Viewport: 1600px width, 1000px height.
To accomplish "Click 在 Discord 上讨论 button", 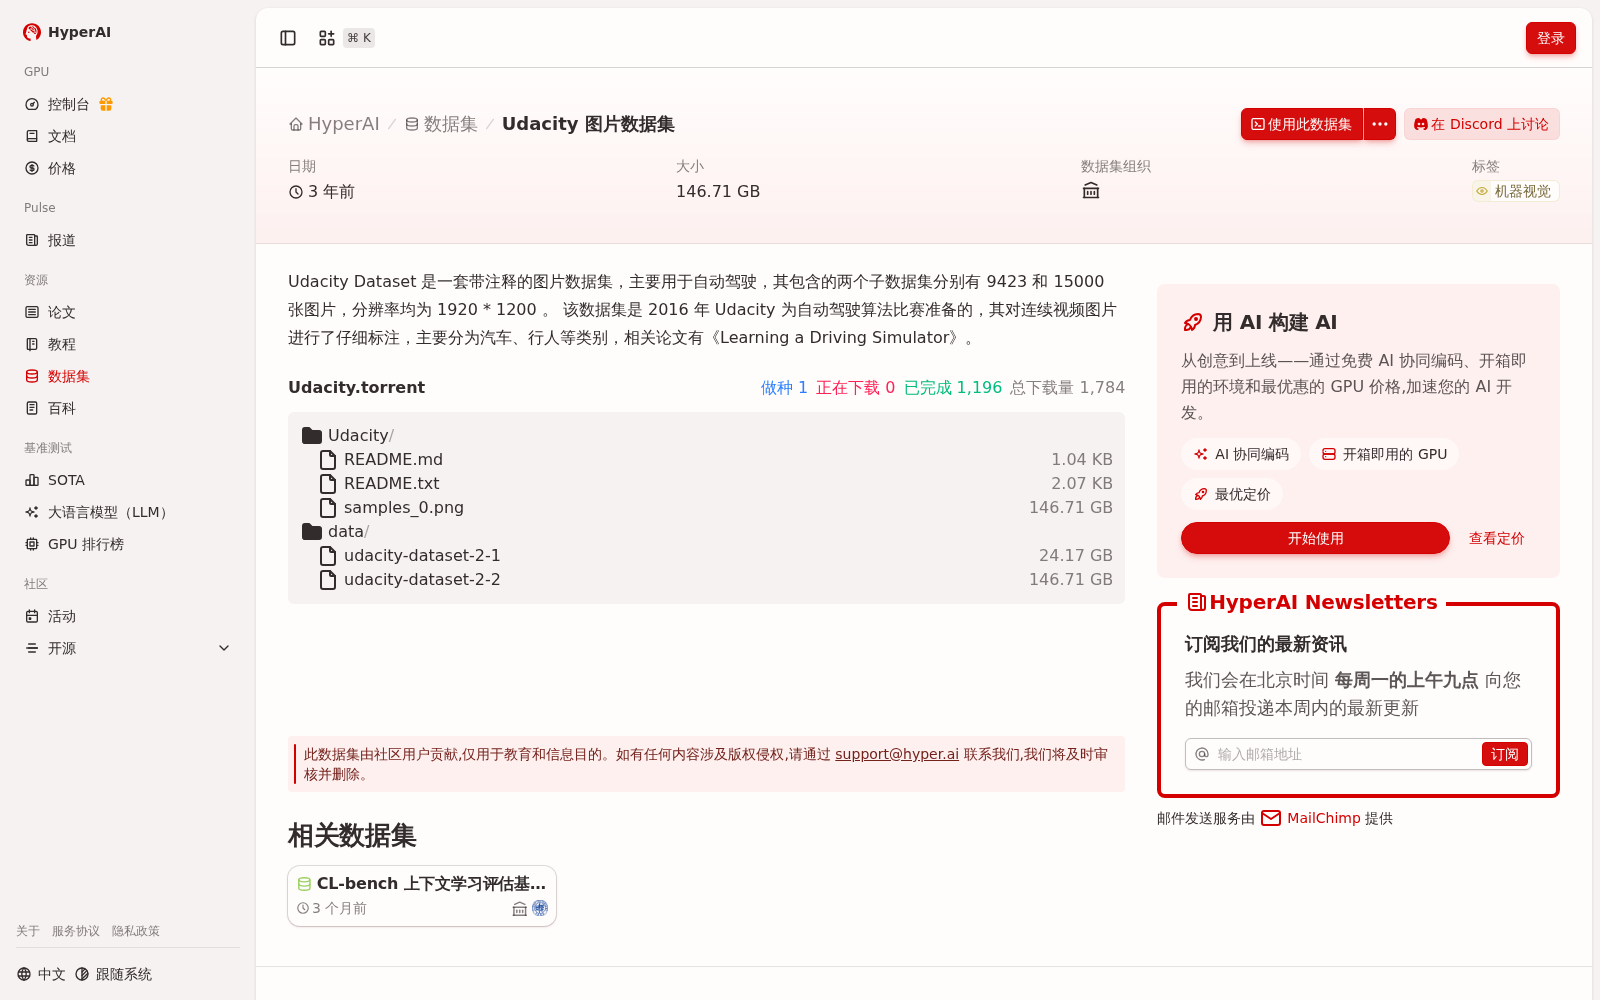I will tap(1481, 124).
